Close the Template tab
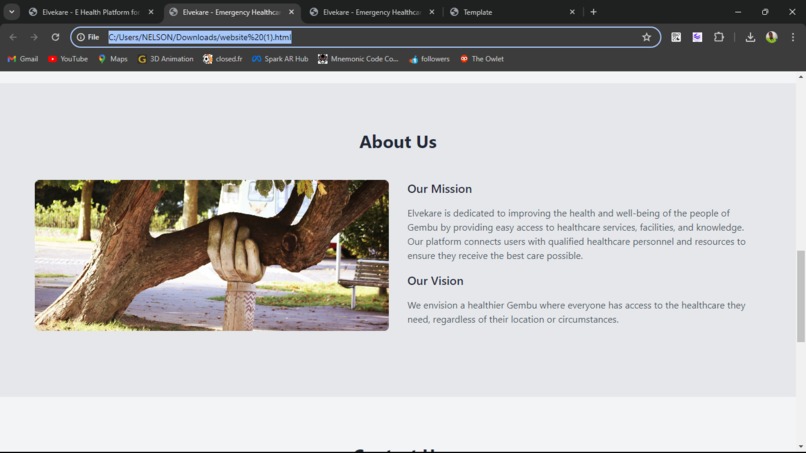The height and width of the screenshot is (453, 806). (572, 12)
